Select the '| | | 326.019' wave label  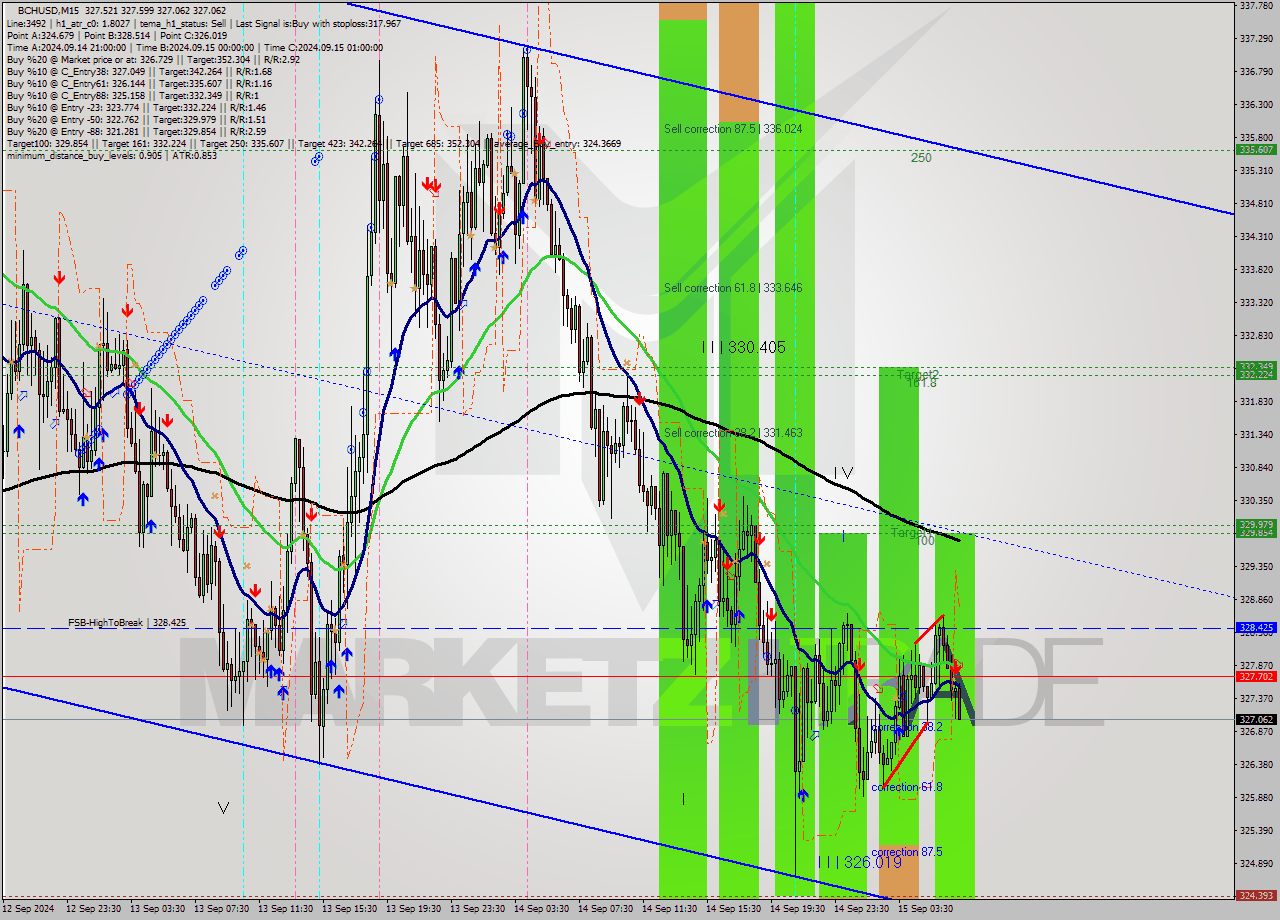pos(860,862)
